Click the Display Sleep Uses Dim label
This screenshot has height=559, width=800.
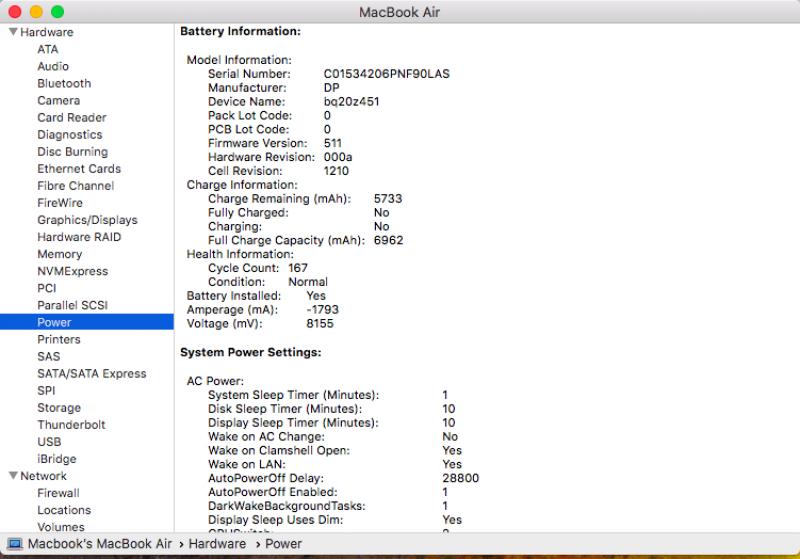point(276,520)
